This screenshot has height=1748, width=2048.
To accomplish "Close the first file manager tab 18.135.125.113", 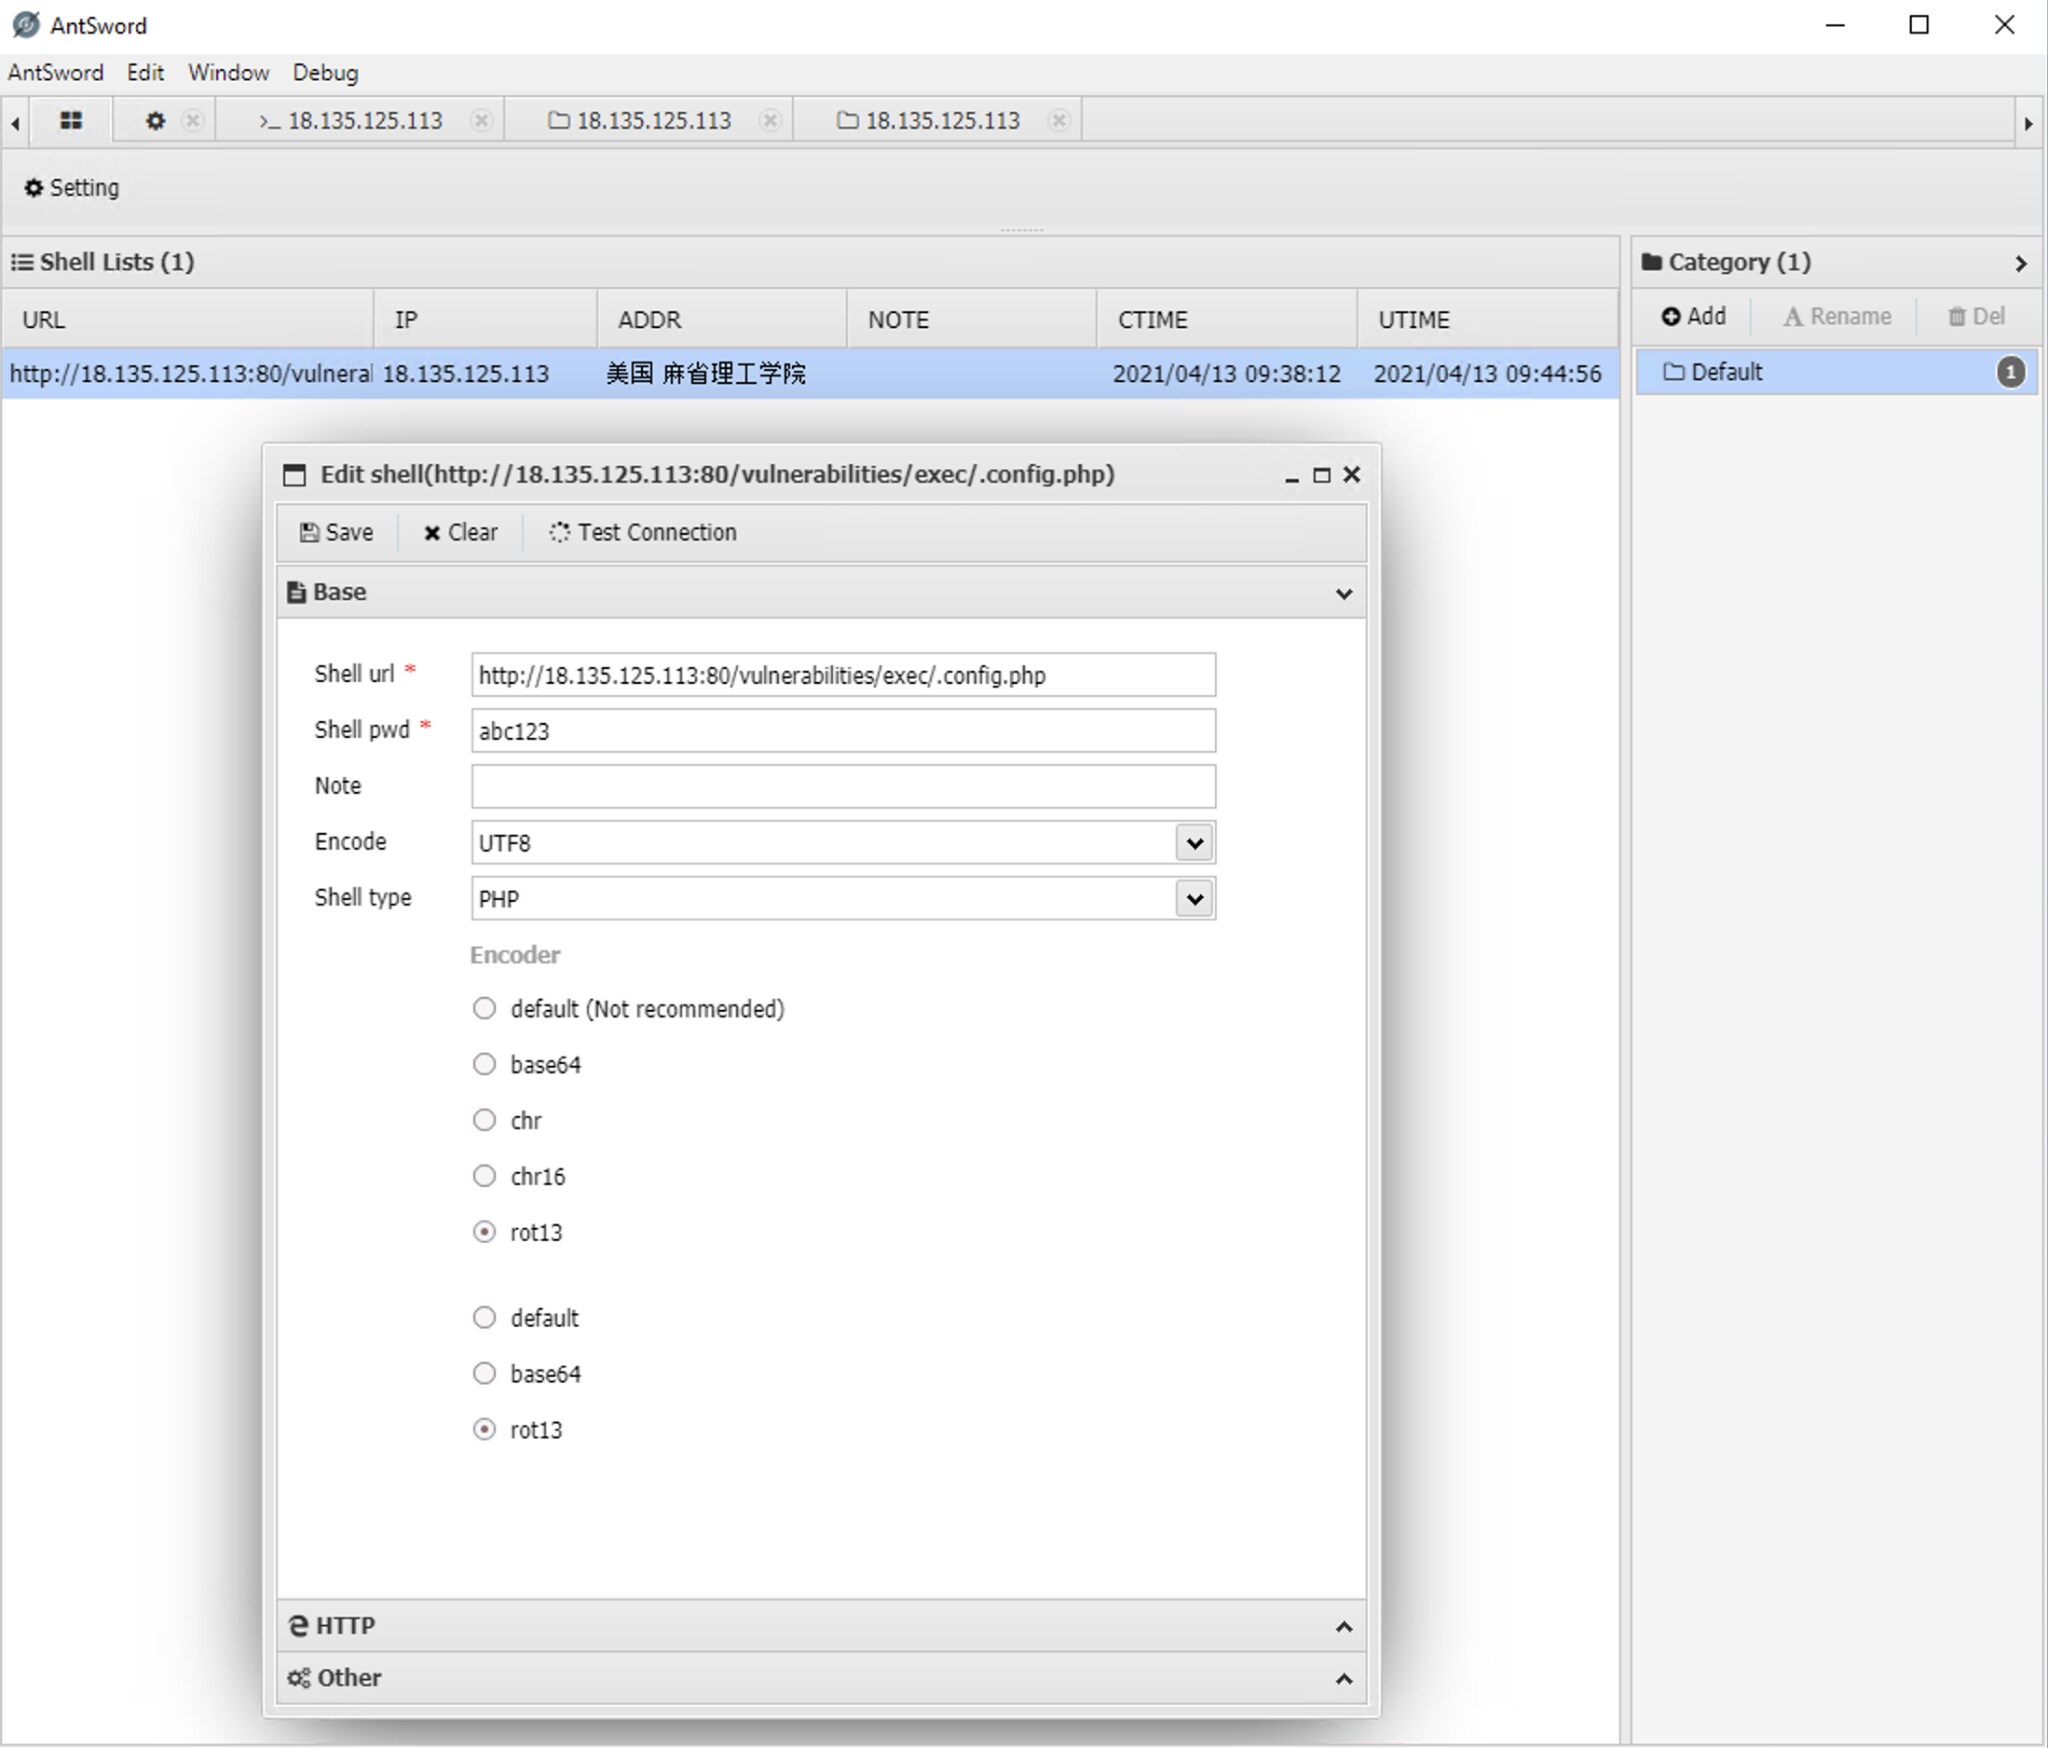I will (x=769, y=121).
